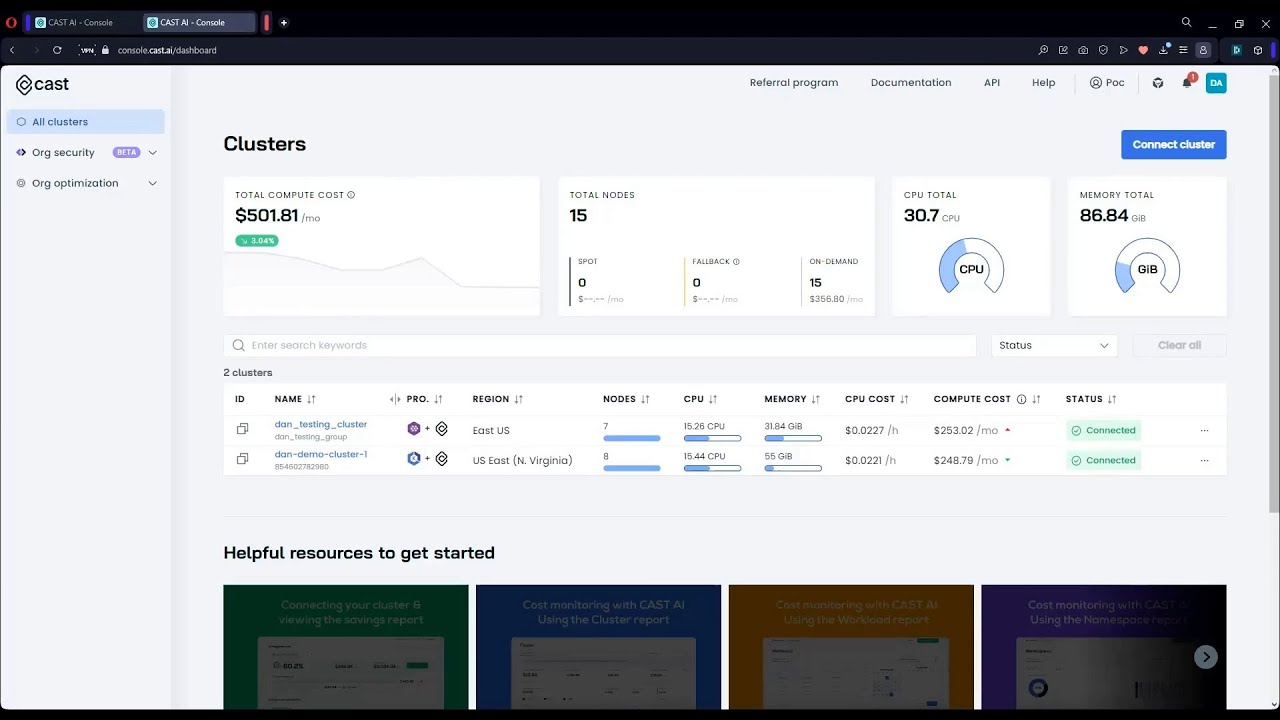The height and width of the screenshot is (720, 1280).
Task: Open the Help menu in header
Action: [1043, 83]
